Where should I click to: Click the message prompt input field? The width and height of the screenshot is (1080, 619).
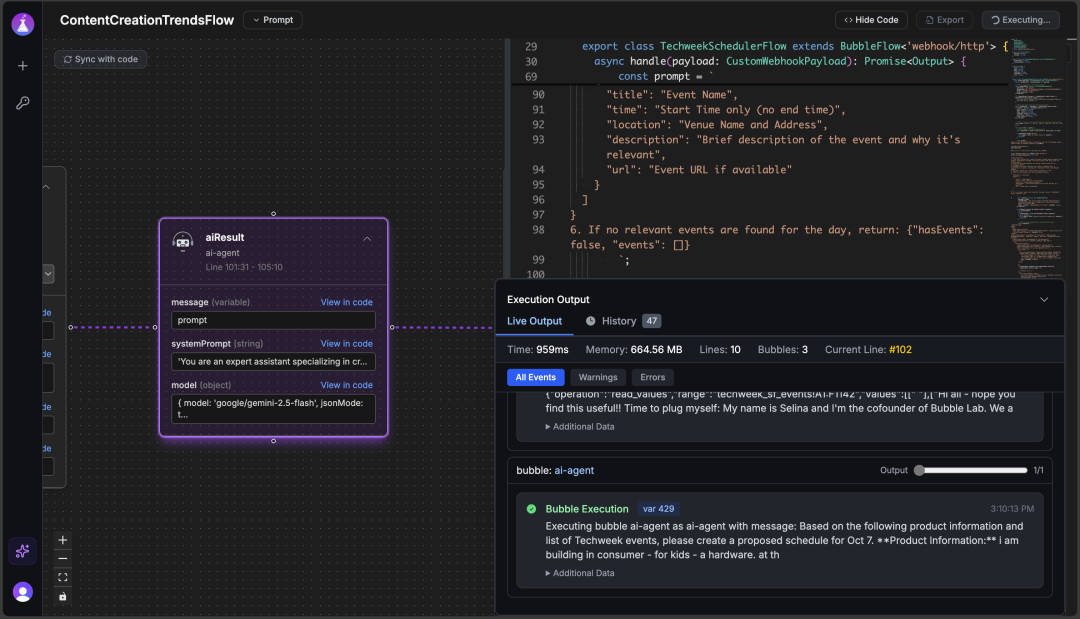(273, 320)
